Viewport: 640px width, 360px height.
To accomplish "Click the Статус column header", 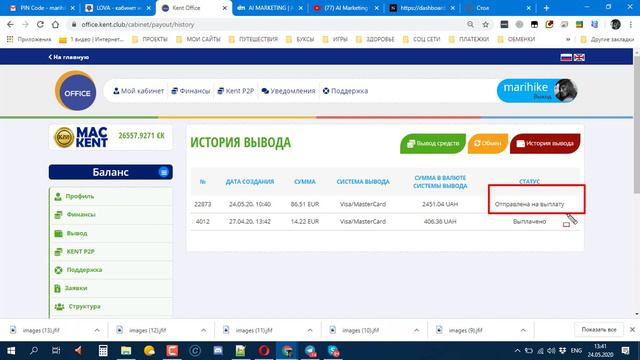I will 529,181.
